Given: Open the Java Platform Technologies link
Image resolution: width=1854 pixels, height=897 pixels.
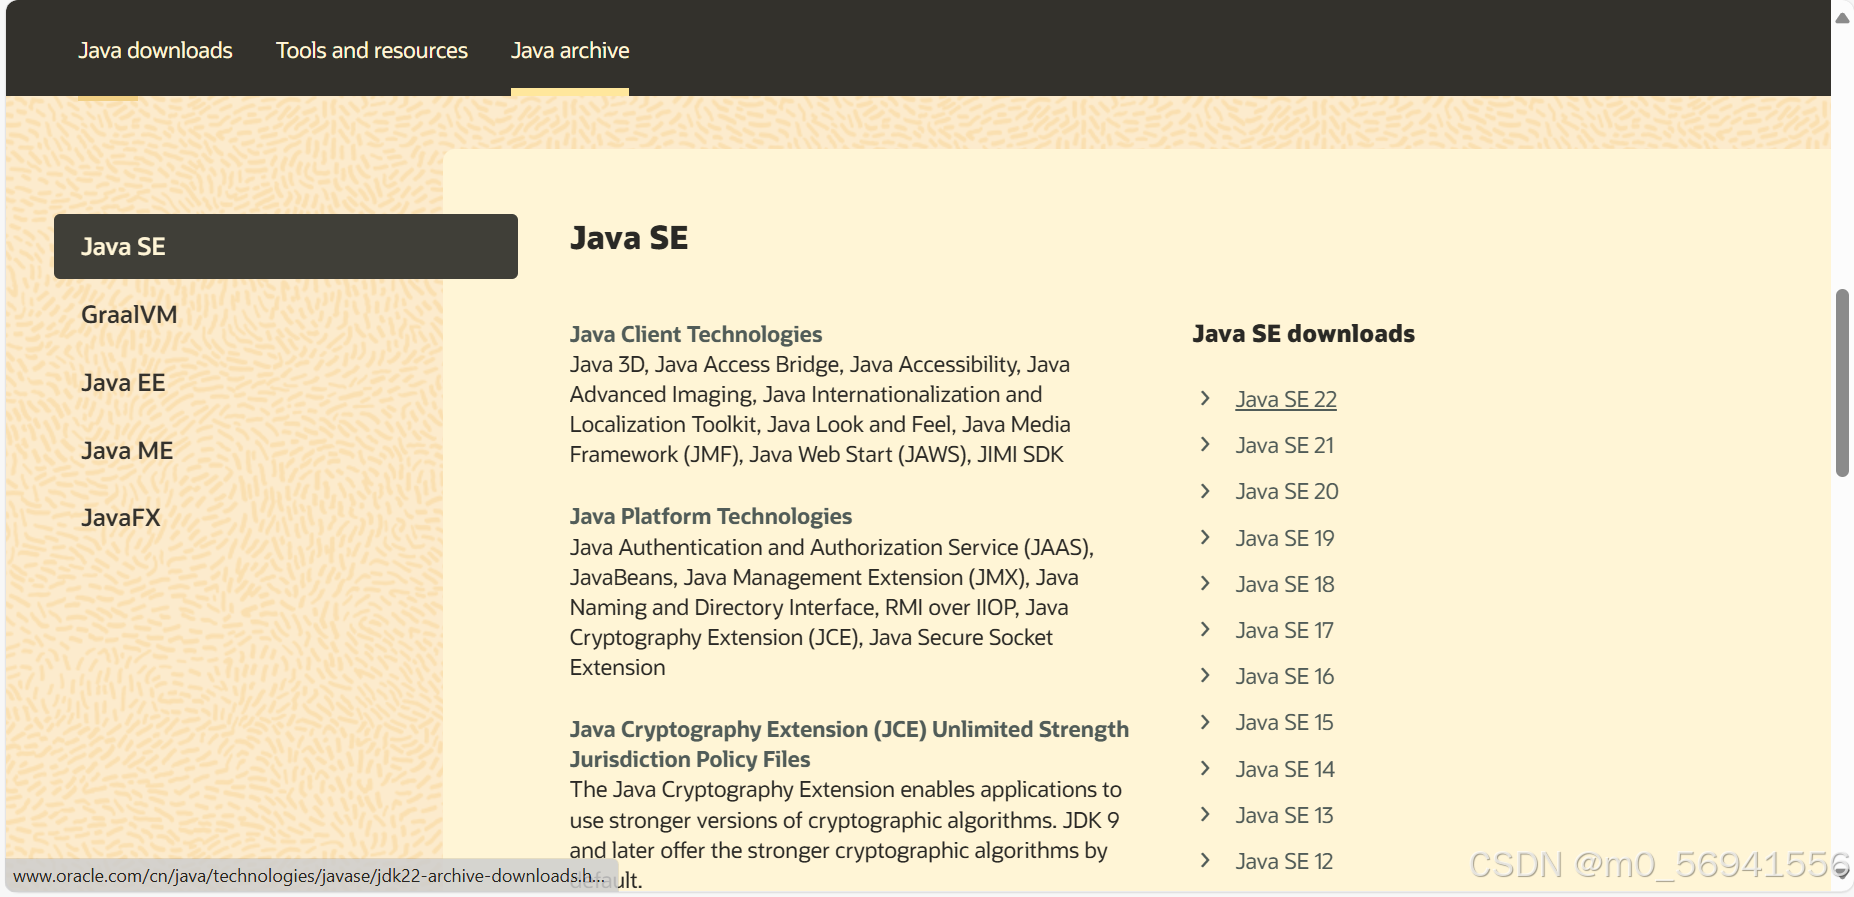Looking at the screenshot, I should tap(711, 516).
